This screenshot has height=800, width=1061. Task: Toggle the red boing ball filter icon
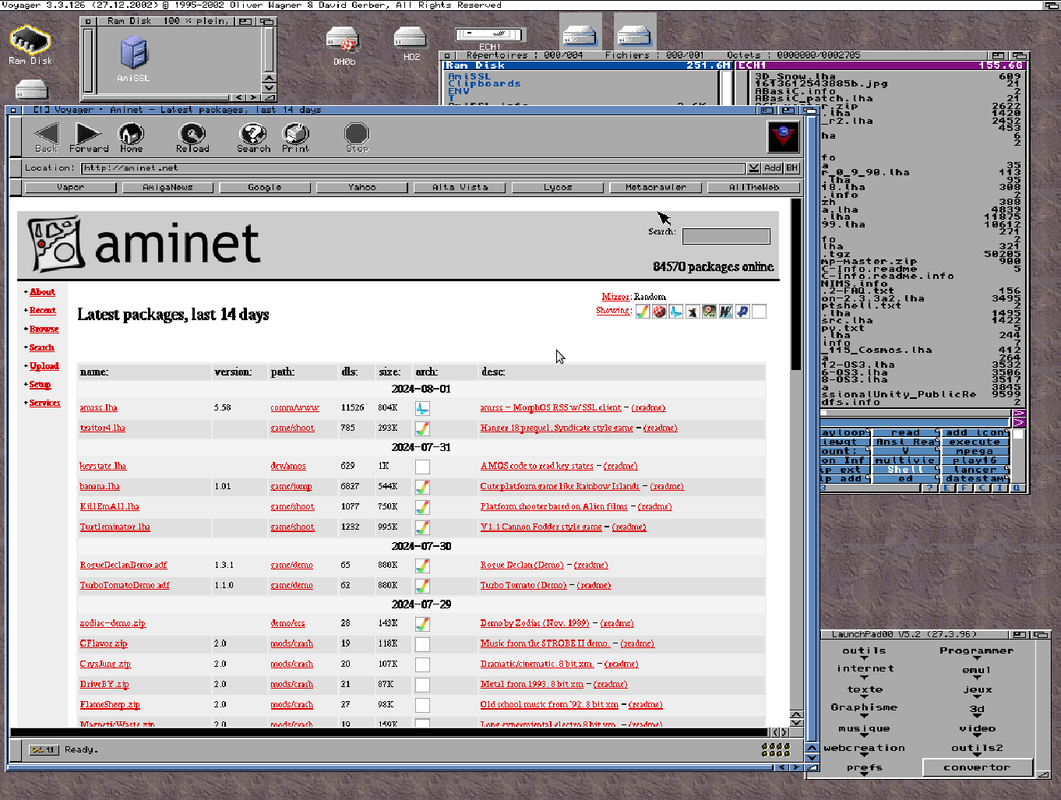[659, 311]
